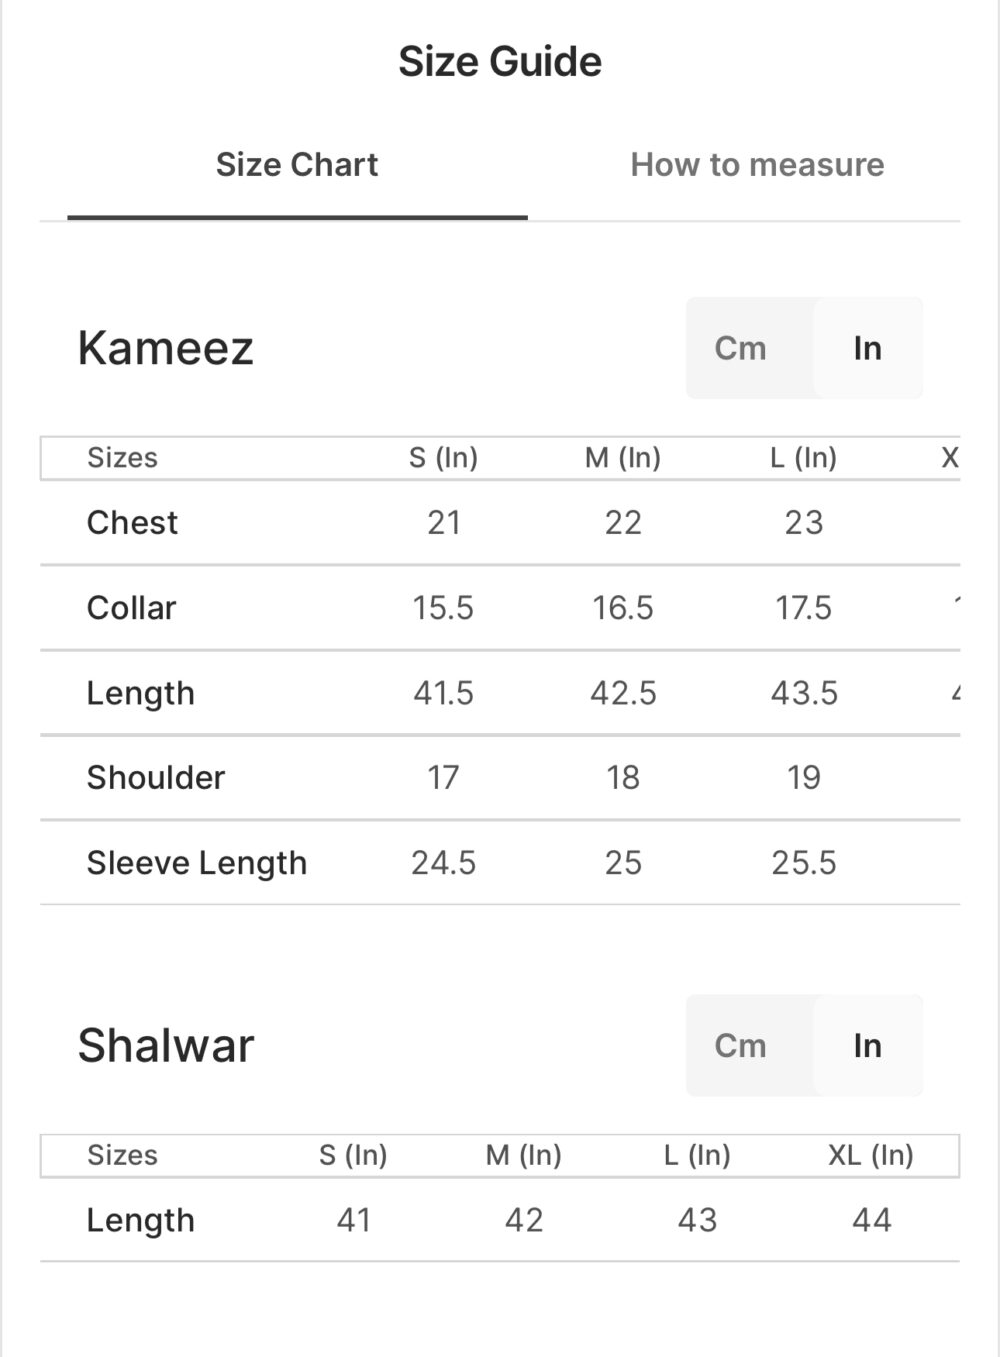Click the Shalwar Length value 44
The width and height of the screenshot is (1000, 1357).
pyautogui.click(x=871, y=1221)
